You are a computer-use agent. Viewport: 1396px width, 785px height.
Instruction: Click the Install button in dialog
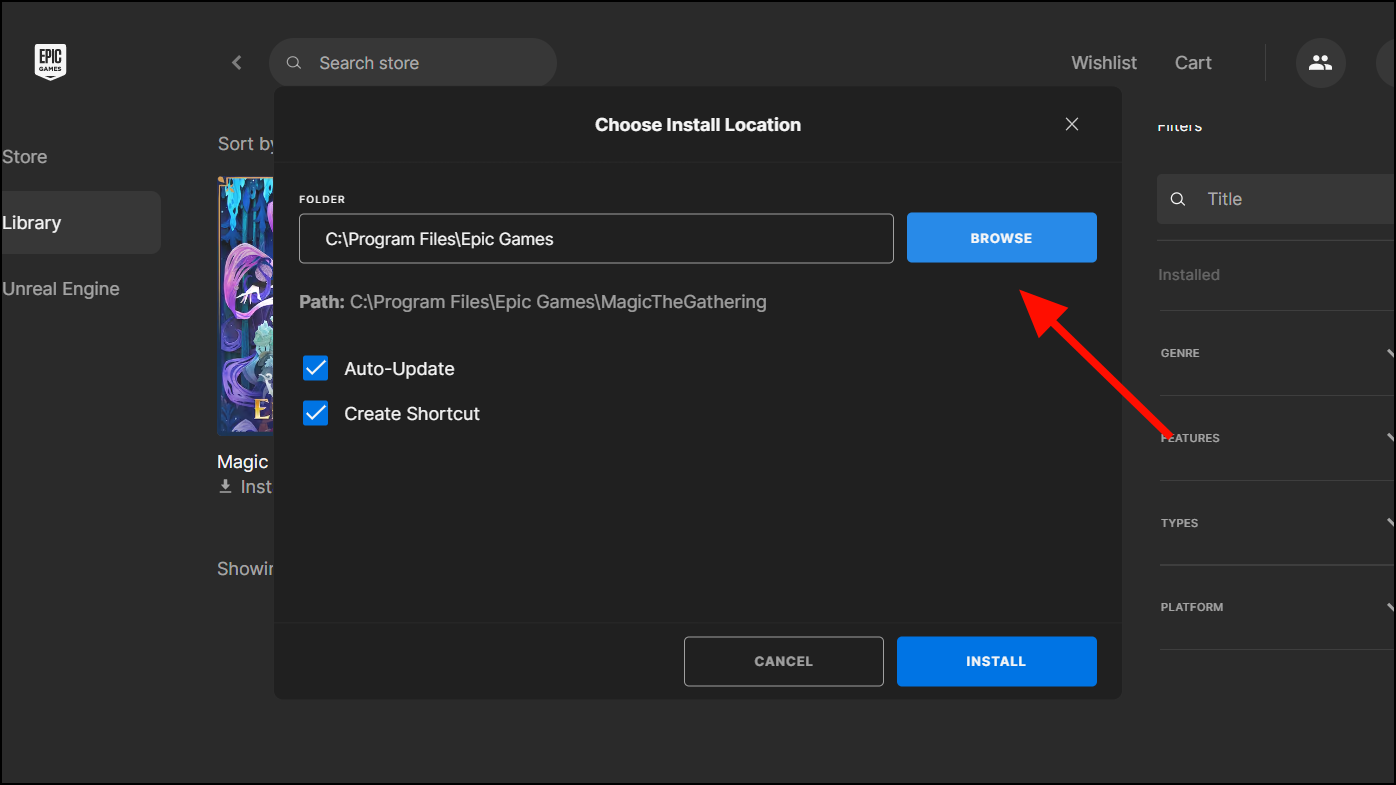(x=997, y=661)
